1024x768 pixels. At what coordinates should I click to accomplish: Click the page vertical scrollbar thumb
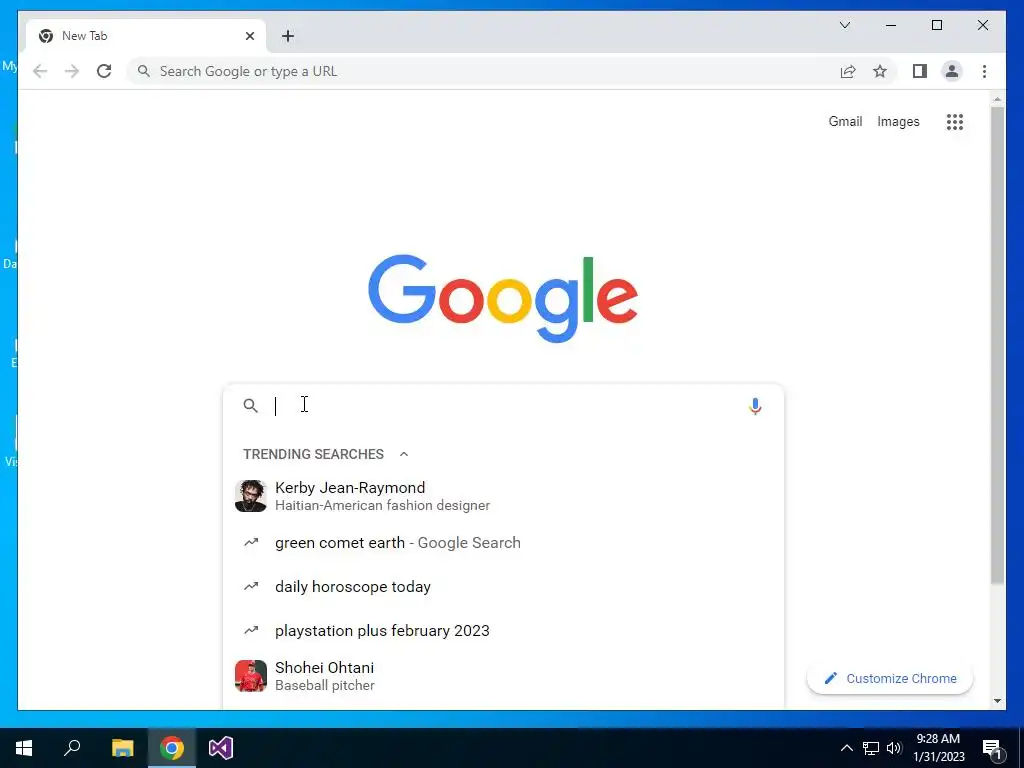pos(997,345)
